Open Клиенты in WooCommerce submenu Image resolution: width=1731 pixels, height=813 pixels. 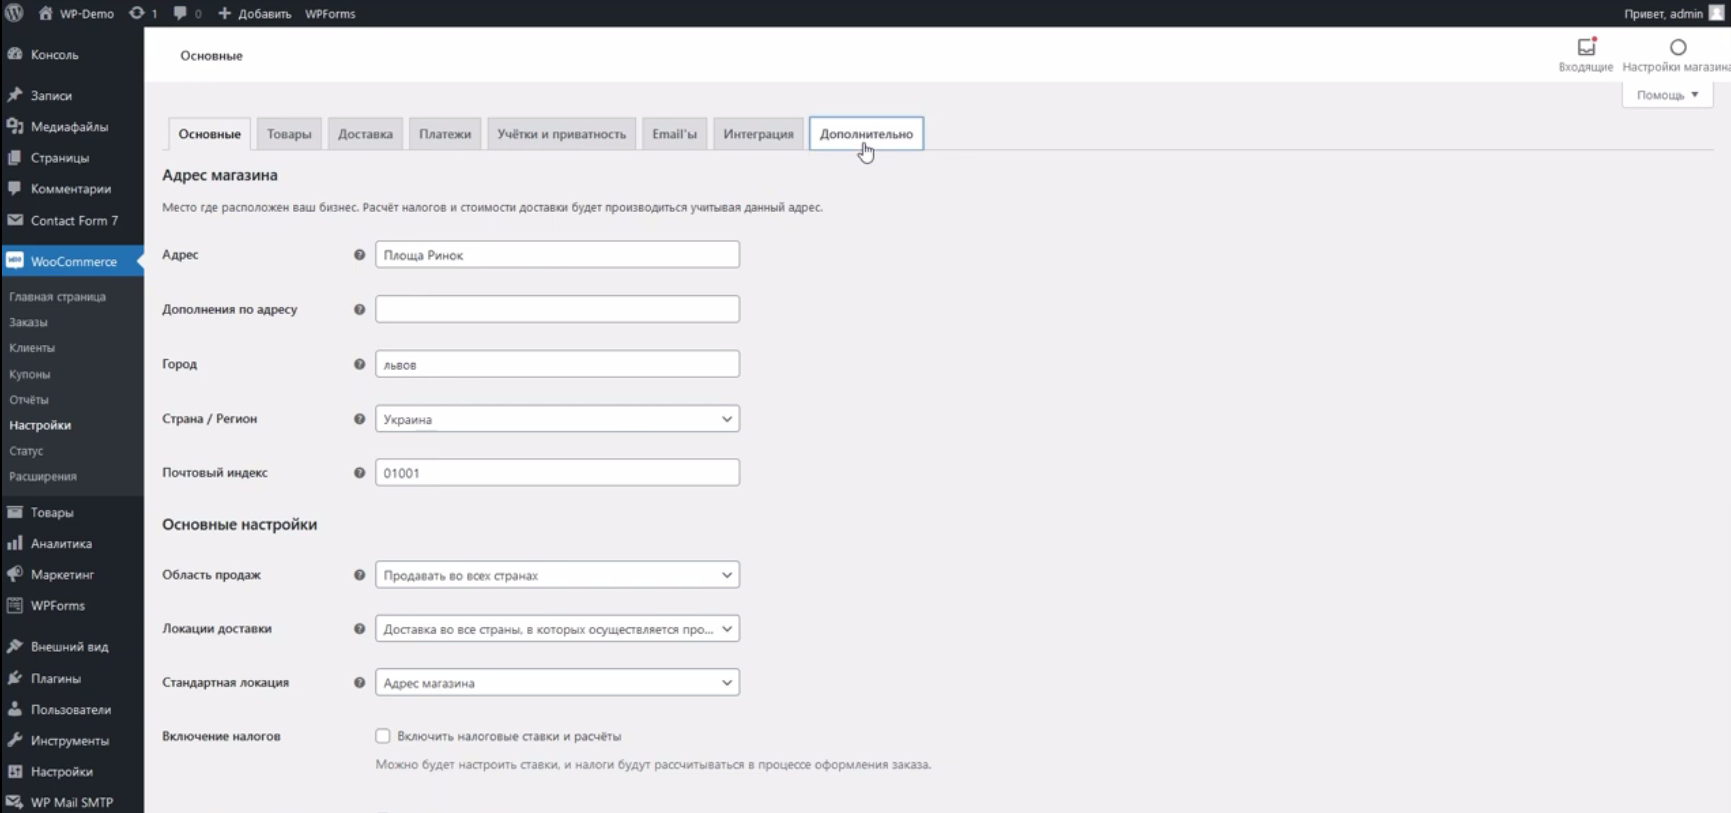[x=32, y=348]
